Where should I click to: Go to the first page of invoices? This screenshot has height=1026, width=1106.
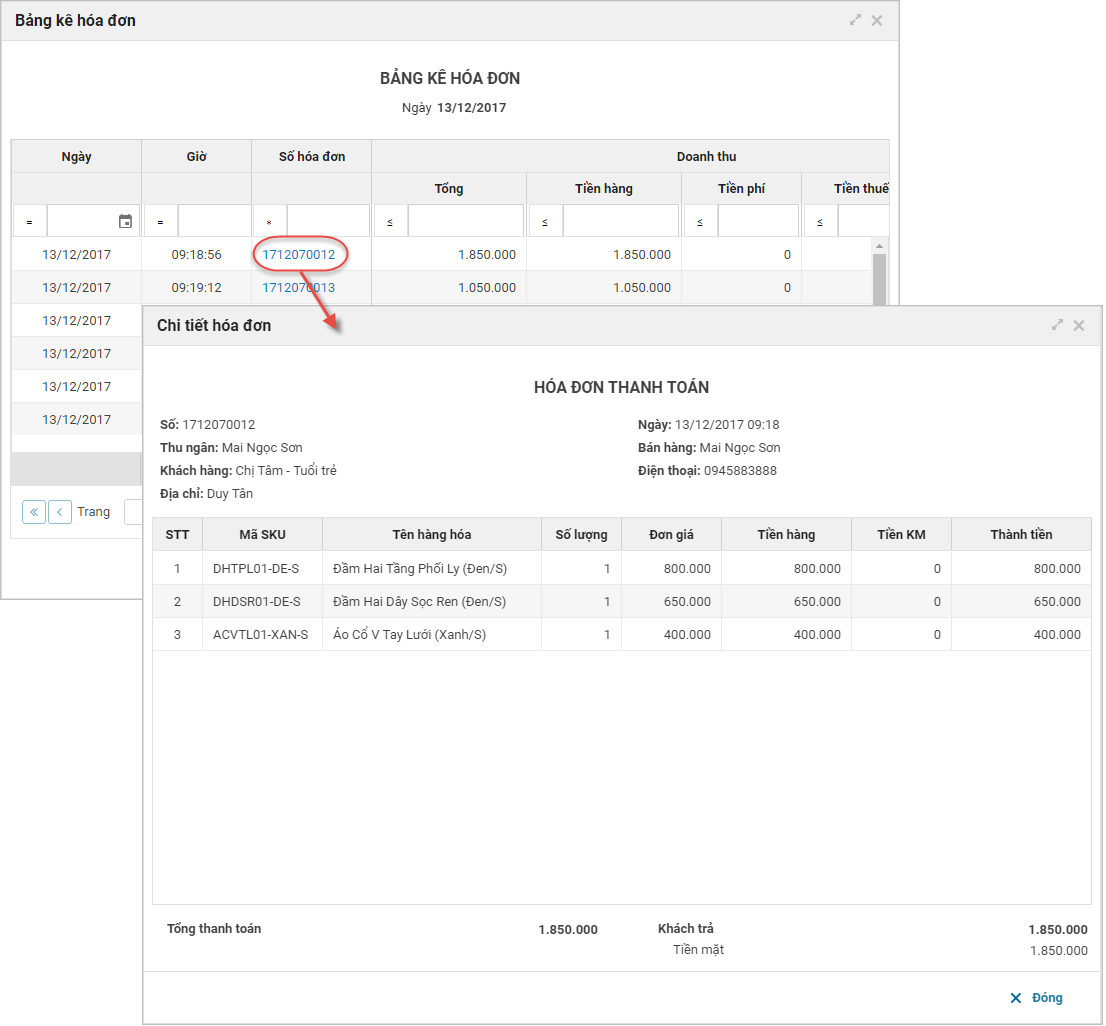pos(34,512)
